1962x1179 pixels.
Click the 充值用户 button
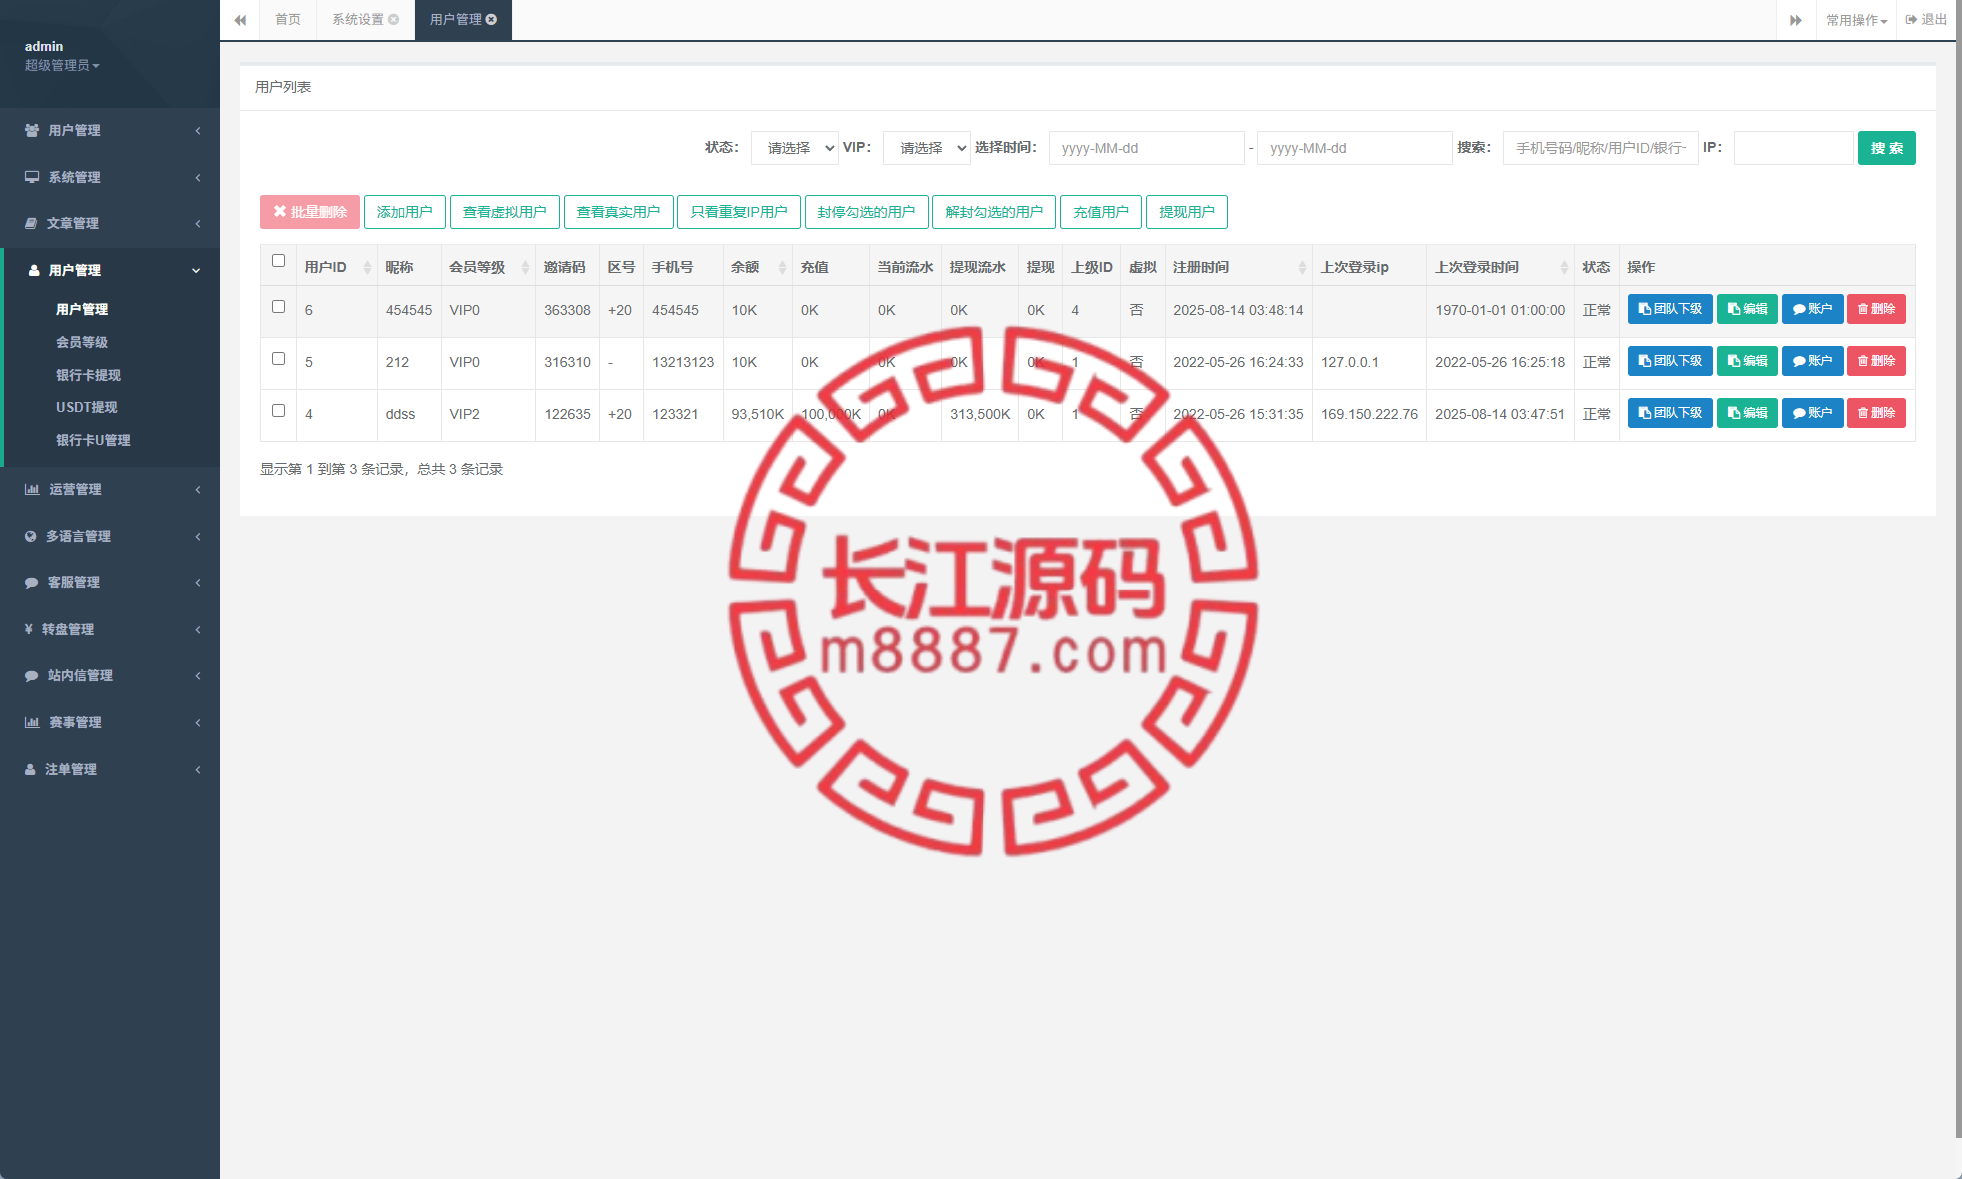pyautogui.click(x=1100, y=212)
